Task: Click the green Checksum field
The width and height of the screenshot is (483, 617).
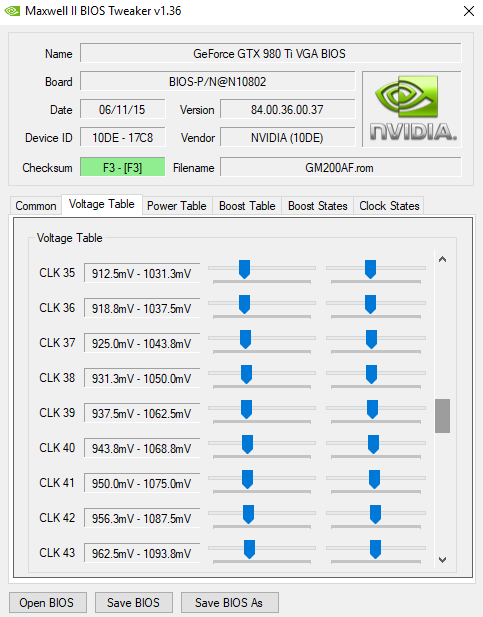Action: pos(122,167)
